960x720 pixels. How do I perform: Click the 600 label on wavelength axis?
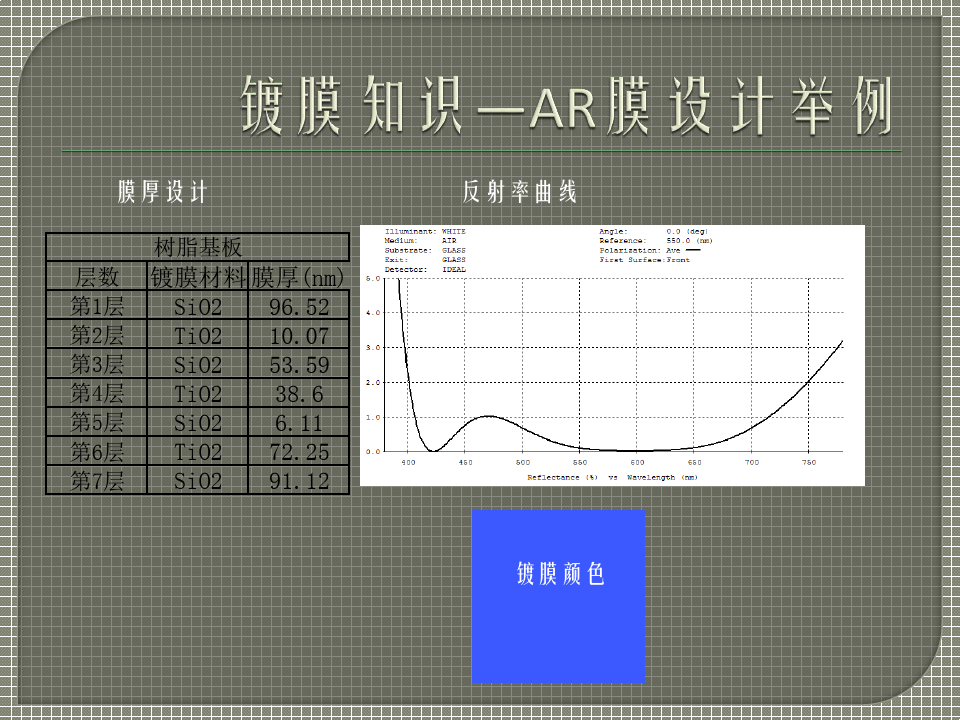click(637, 462)
